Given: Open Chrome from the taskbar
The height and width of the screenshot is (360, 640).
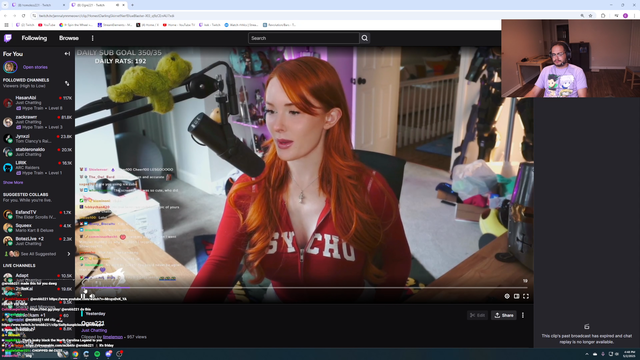Looking at the screenshot, I should click(75, 354).
